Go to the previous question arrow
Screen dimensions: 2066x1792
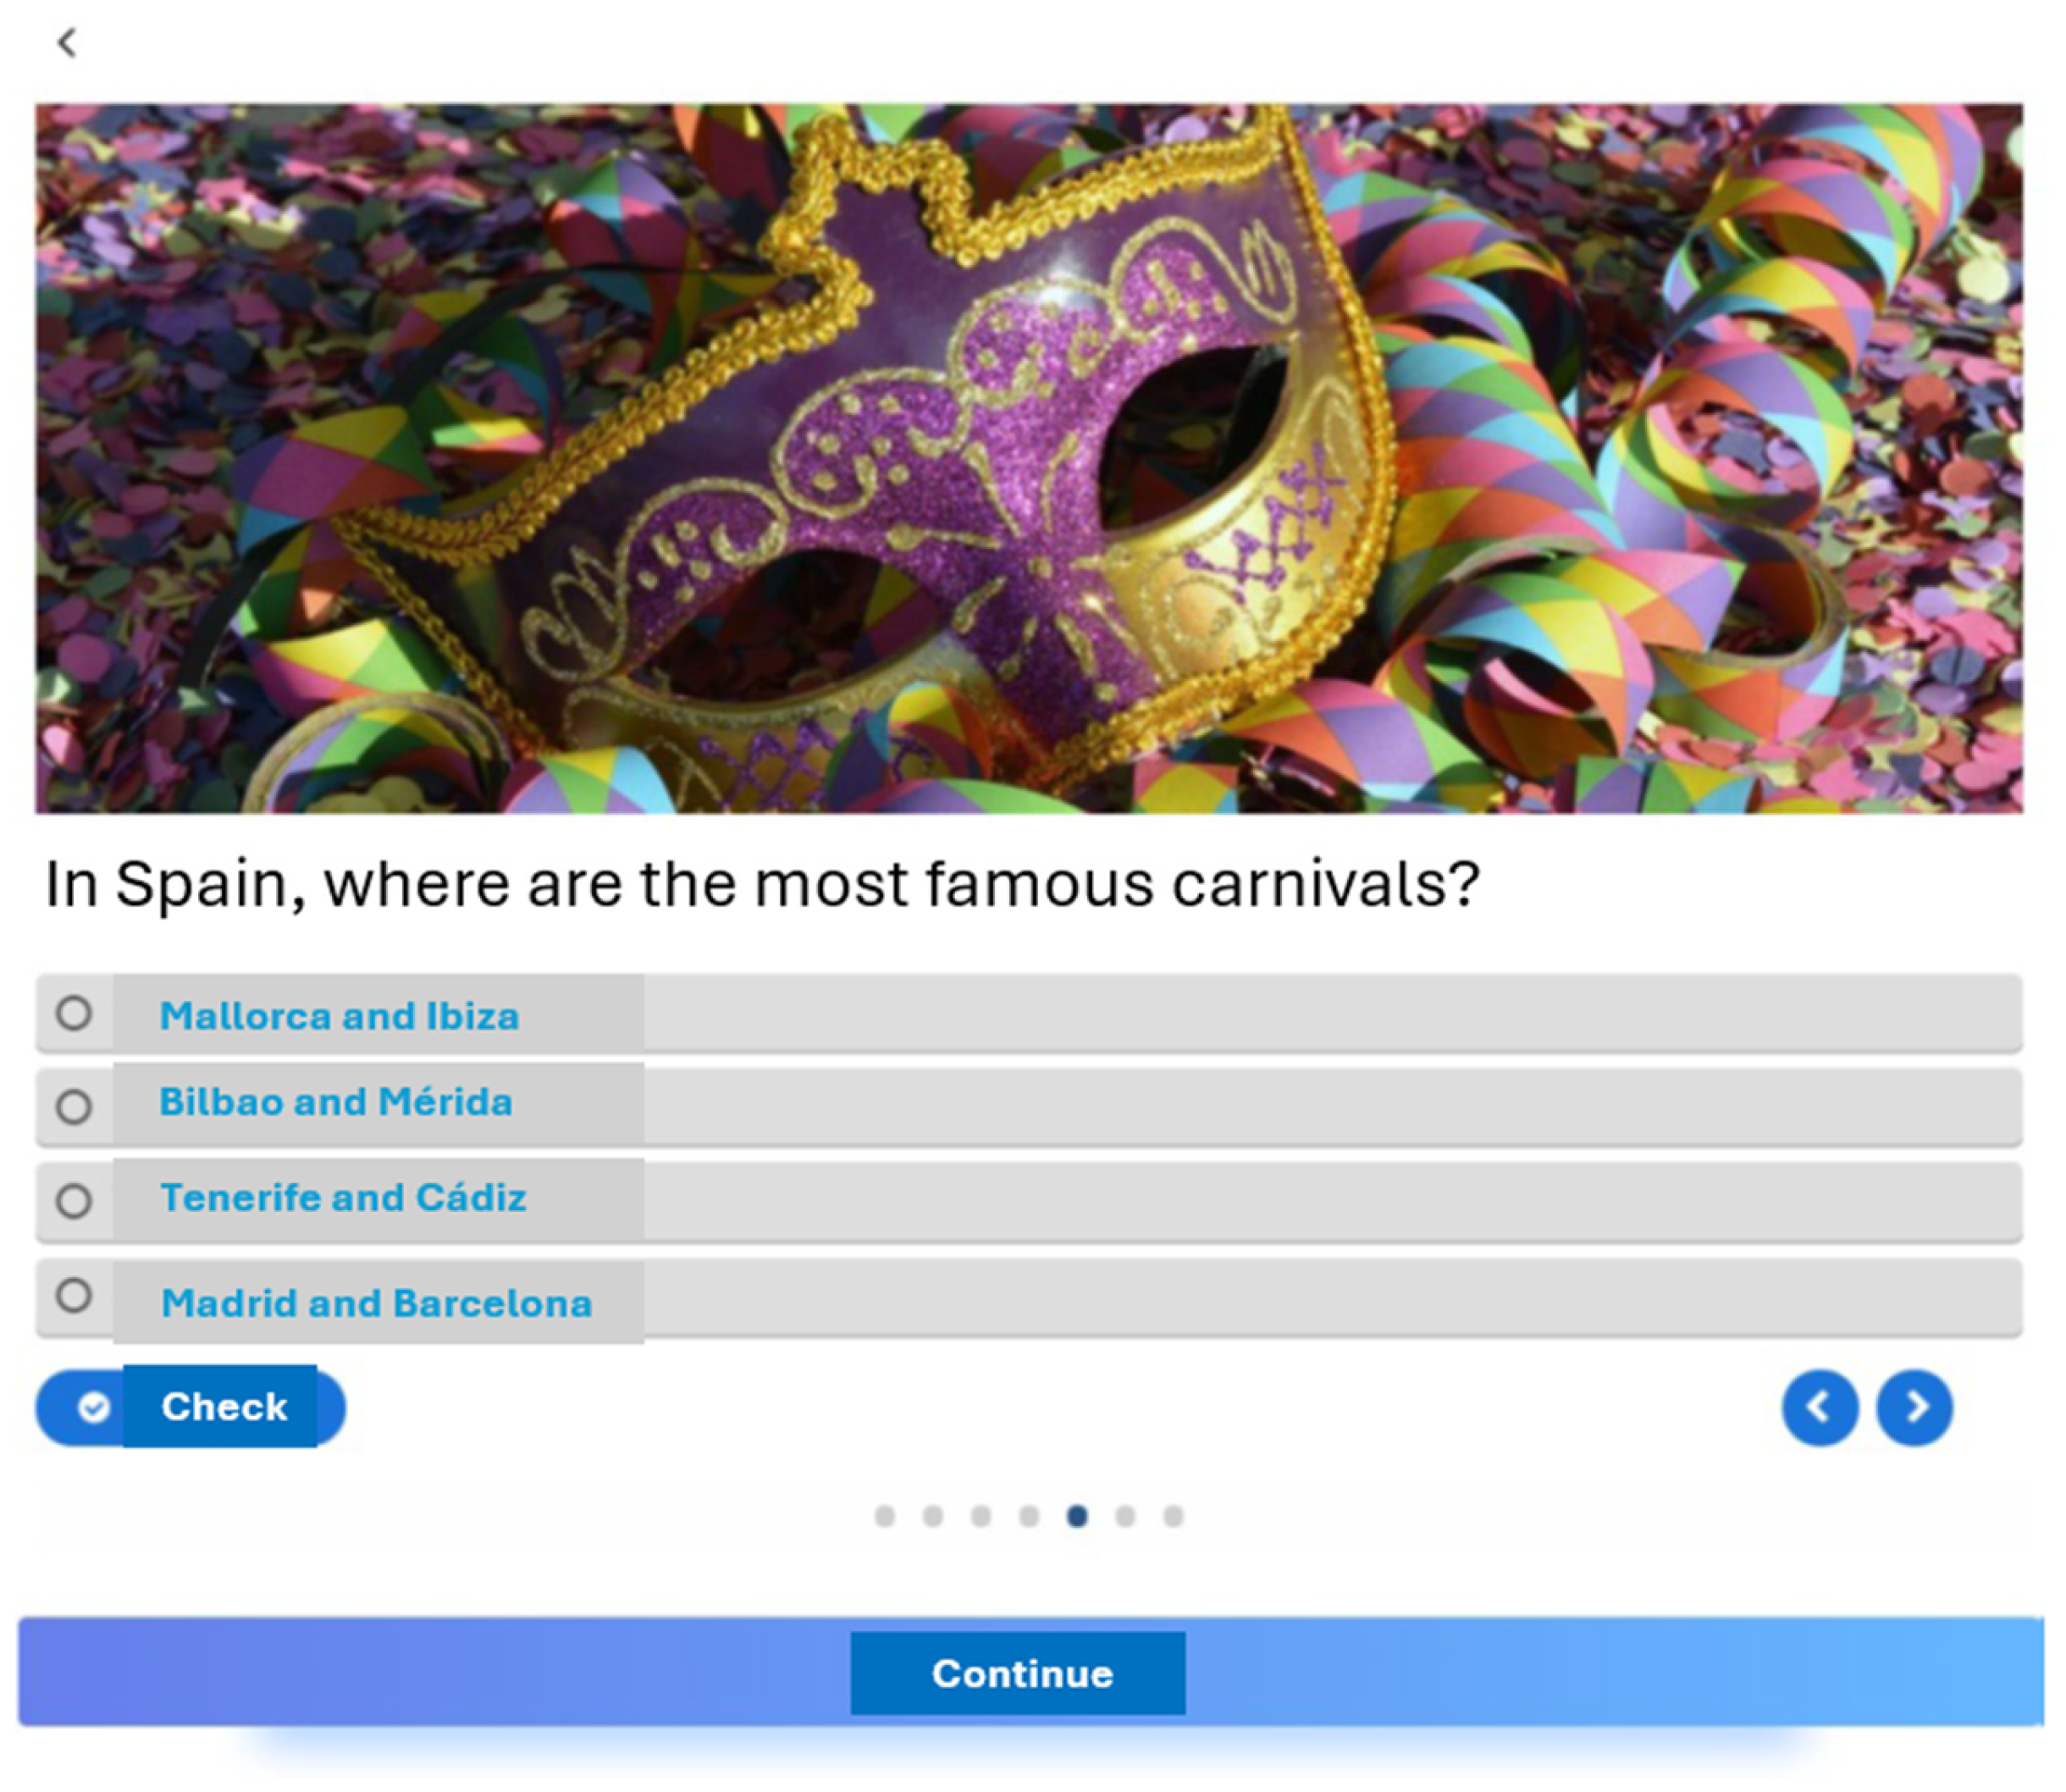(1819, 1407)
